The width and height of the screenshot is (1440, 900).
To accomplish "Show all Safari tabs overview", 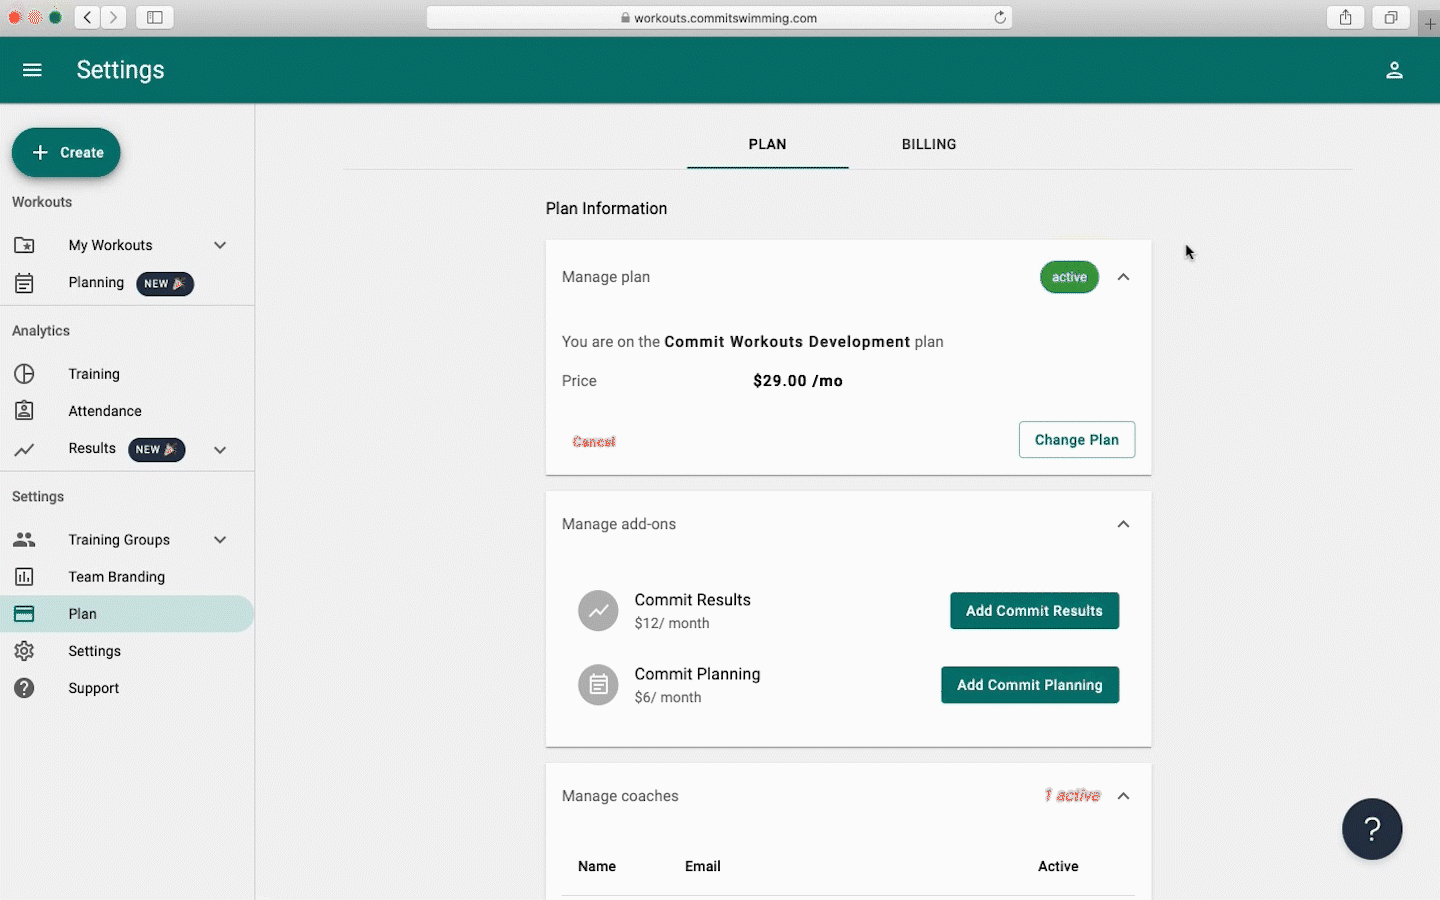I will [1391, 17].
